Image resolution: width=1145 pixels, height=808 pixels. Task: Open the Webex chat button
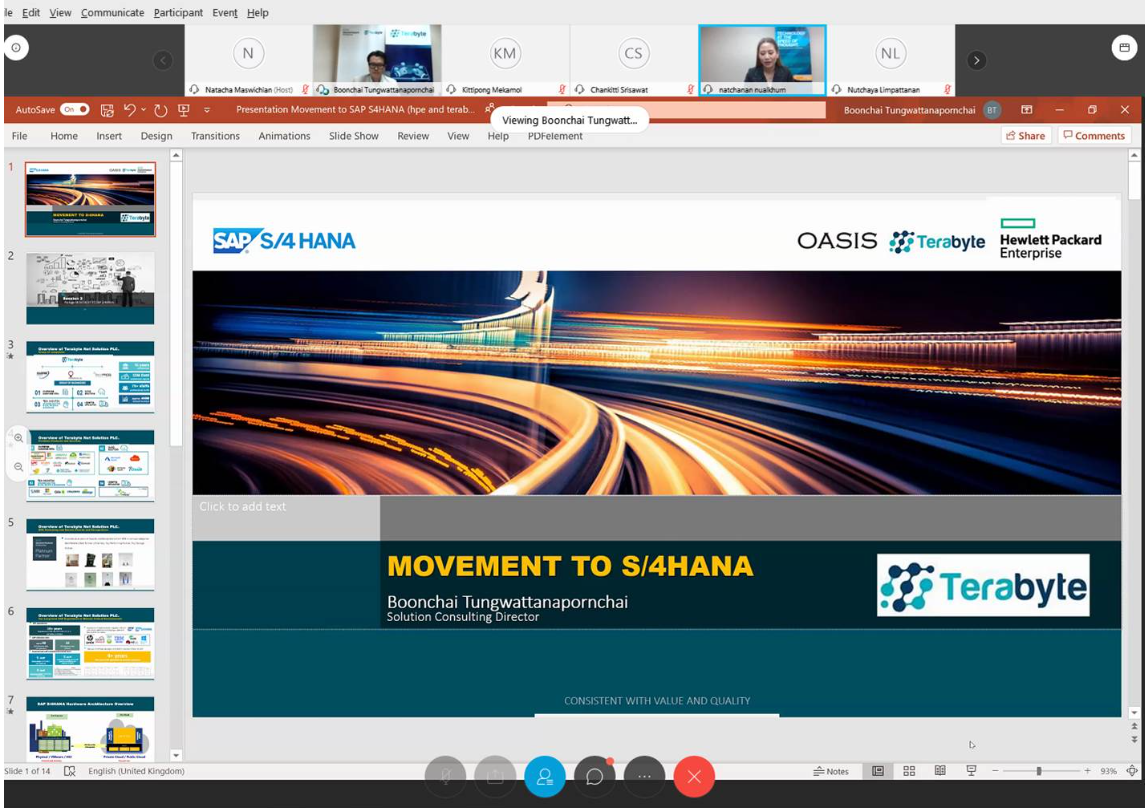[x=594, y=777]
